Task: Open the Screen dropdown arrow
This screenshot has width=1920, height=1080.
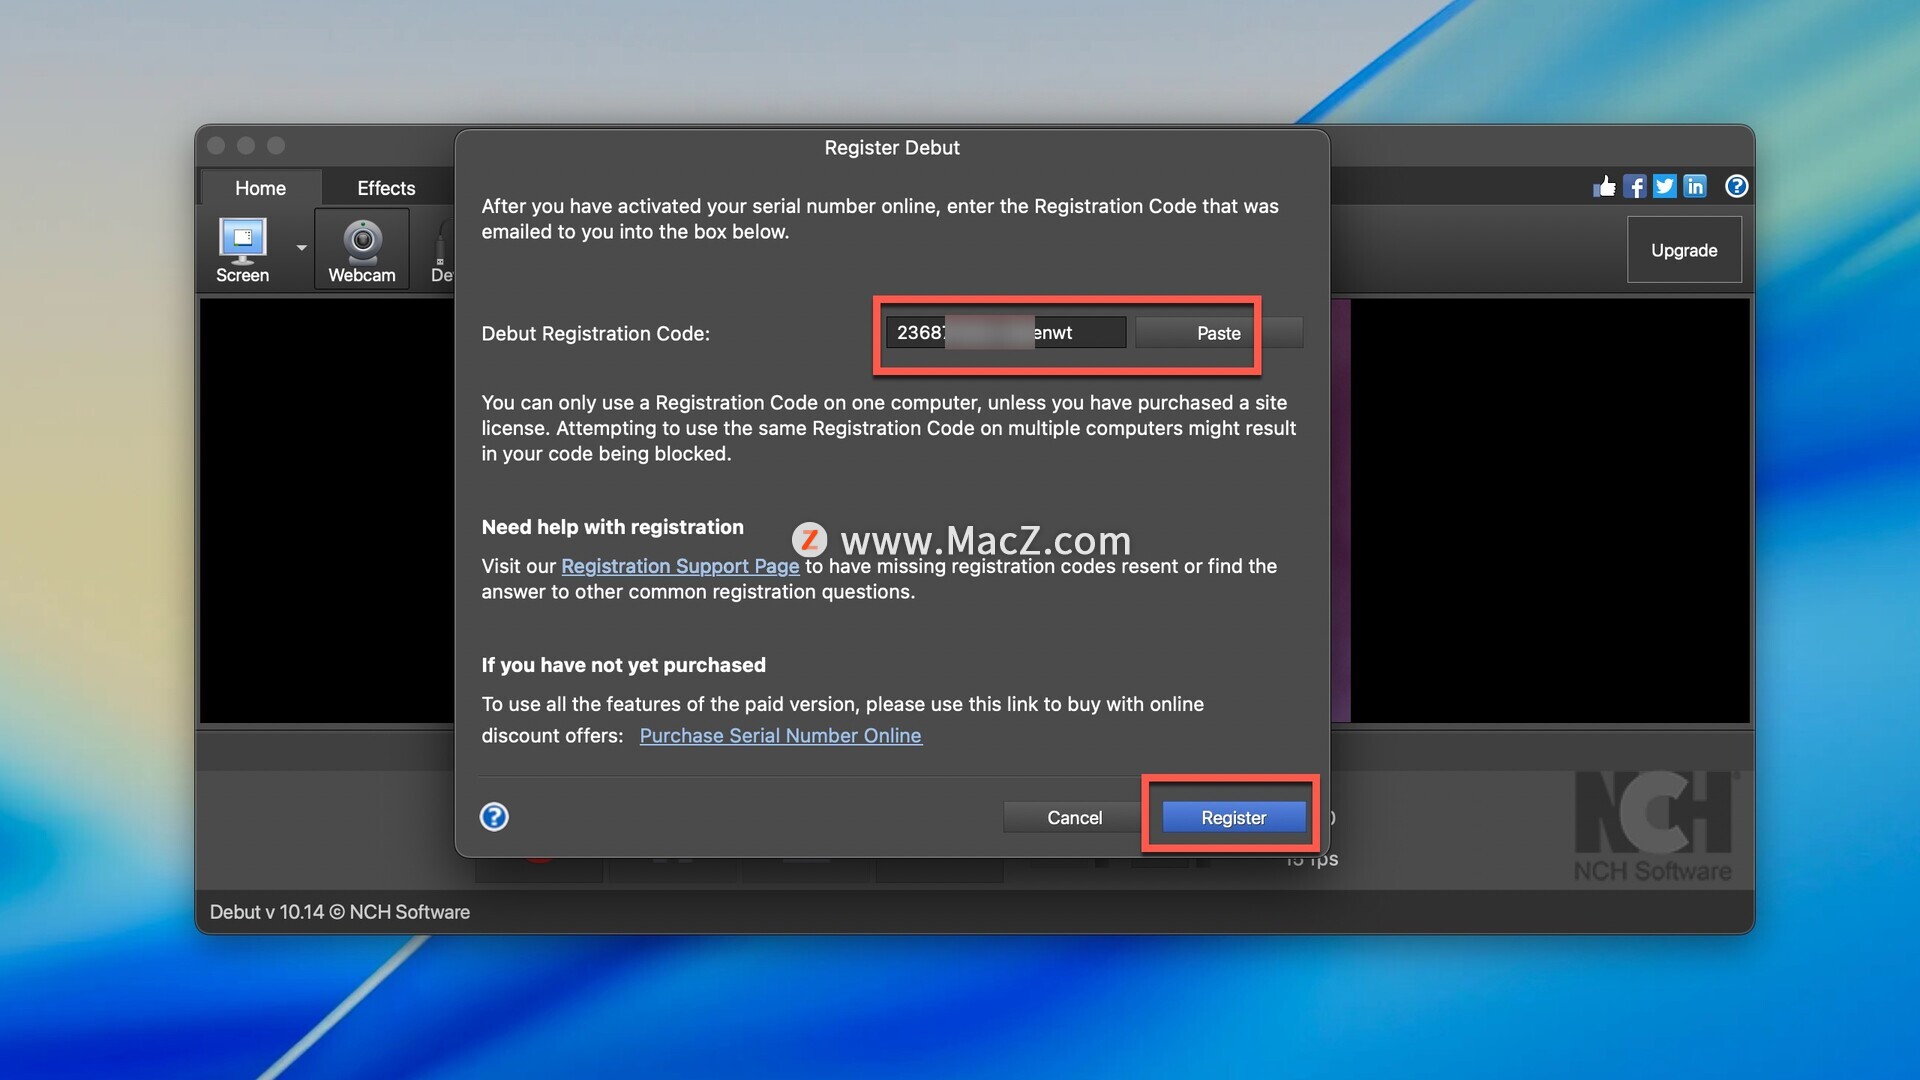Action: click(301, 248)
